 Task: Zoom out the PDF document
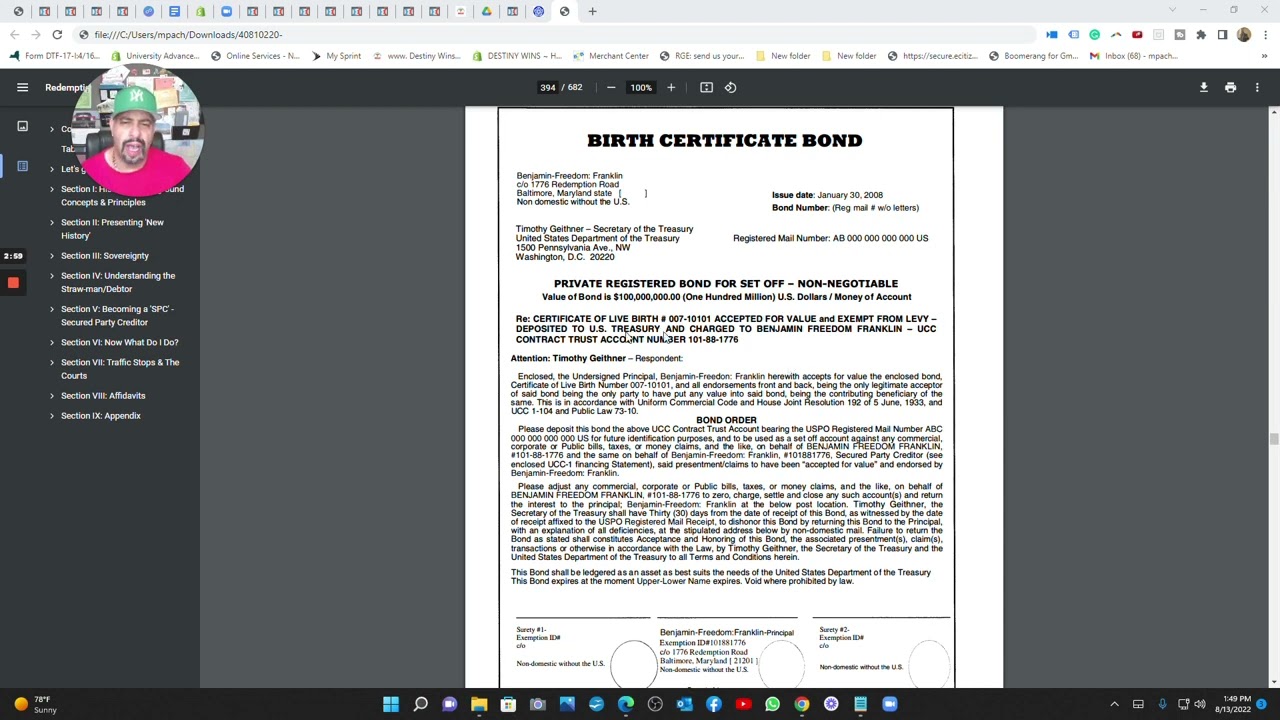[x=611, y=87]
